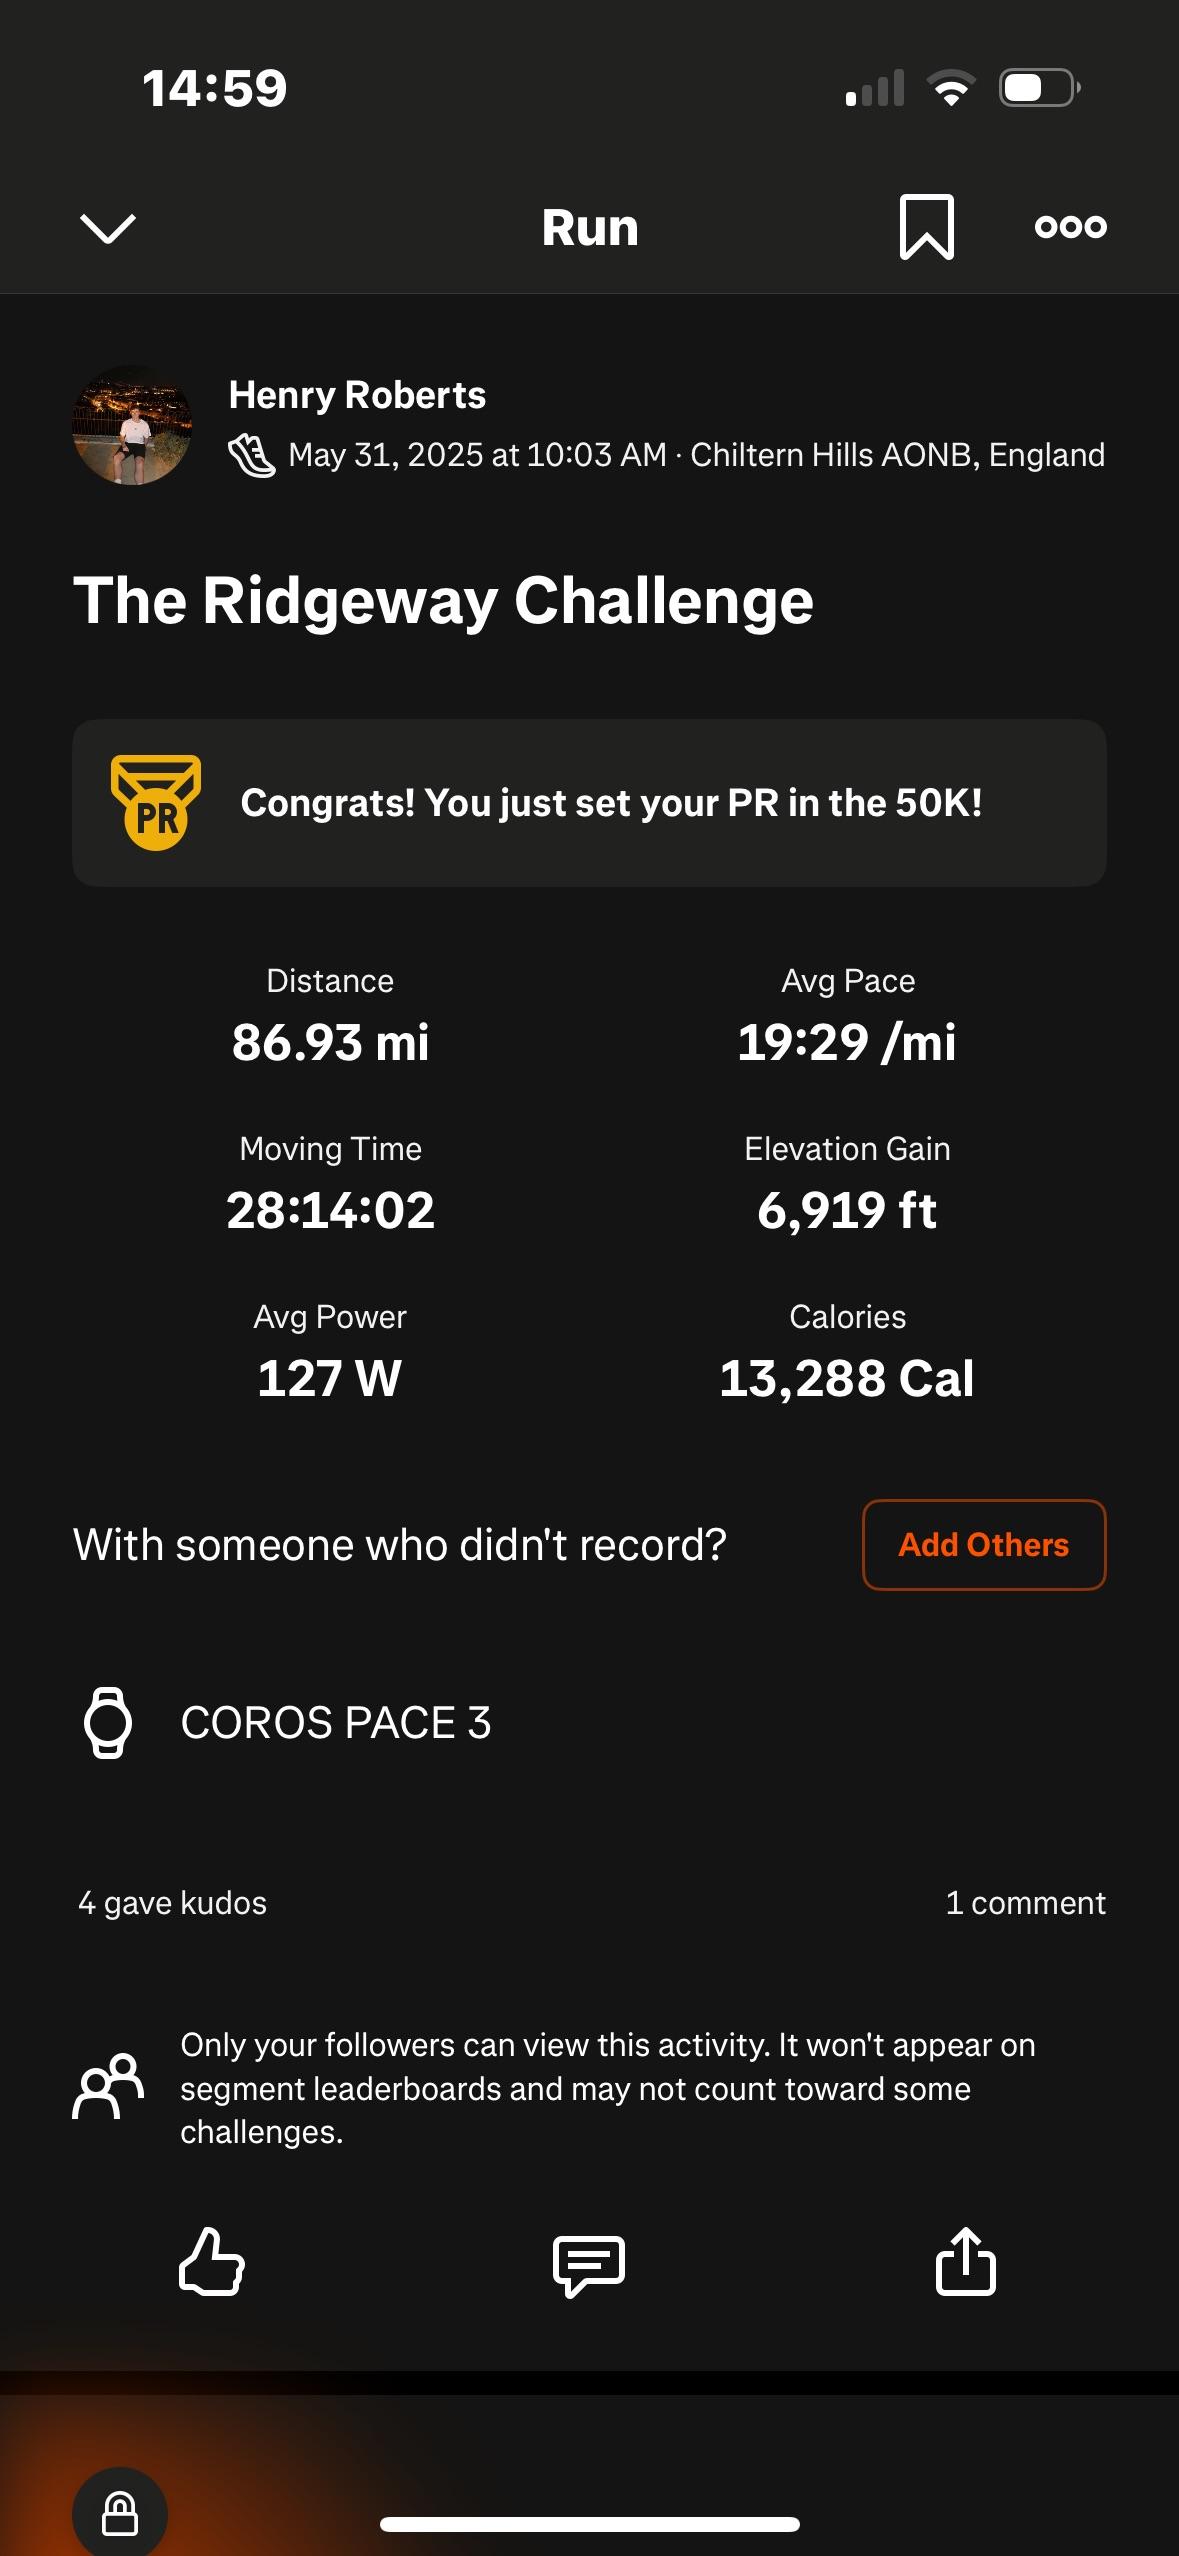Image resolution: width=1179 pixels, height=2556 pixels.
Task: Tap the followers visibility icon
Action: [108, 2087]
